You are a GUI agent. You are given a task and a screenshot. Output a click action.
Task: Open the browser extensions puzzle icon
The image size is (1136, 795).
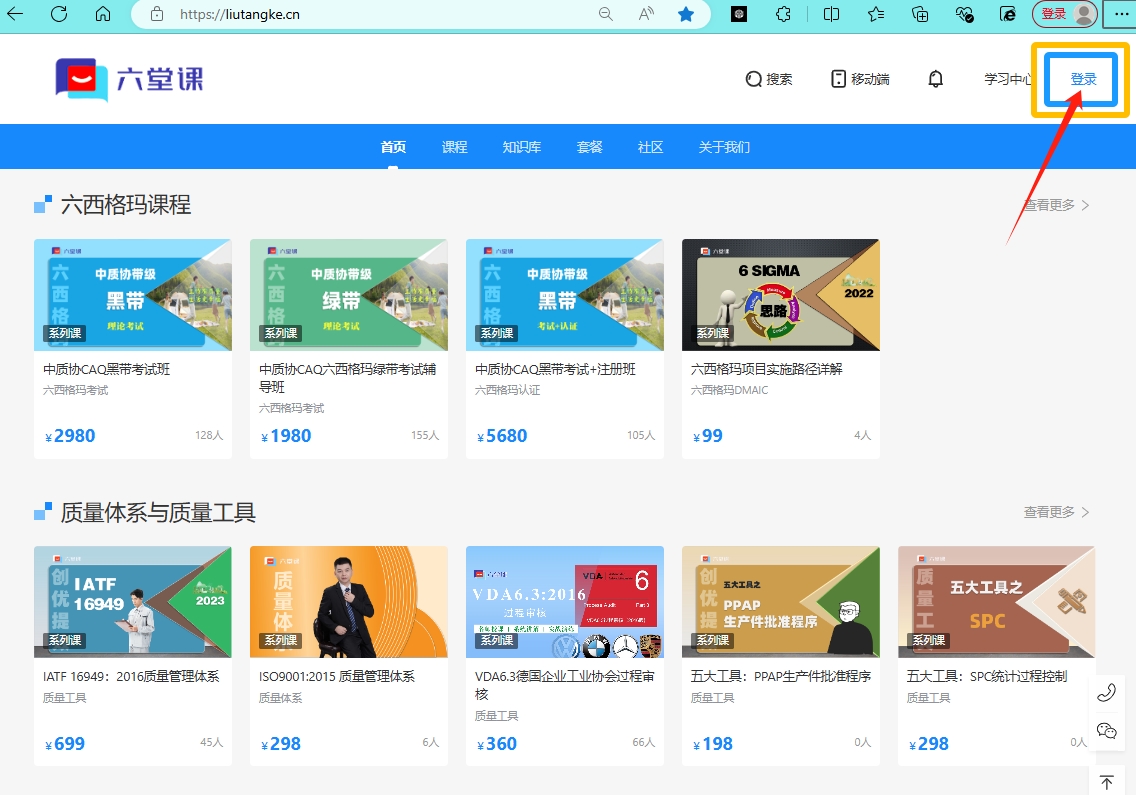click(x=784, y=14)
